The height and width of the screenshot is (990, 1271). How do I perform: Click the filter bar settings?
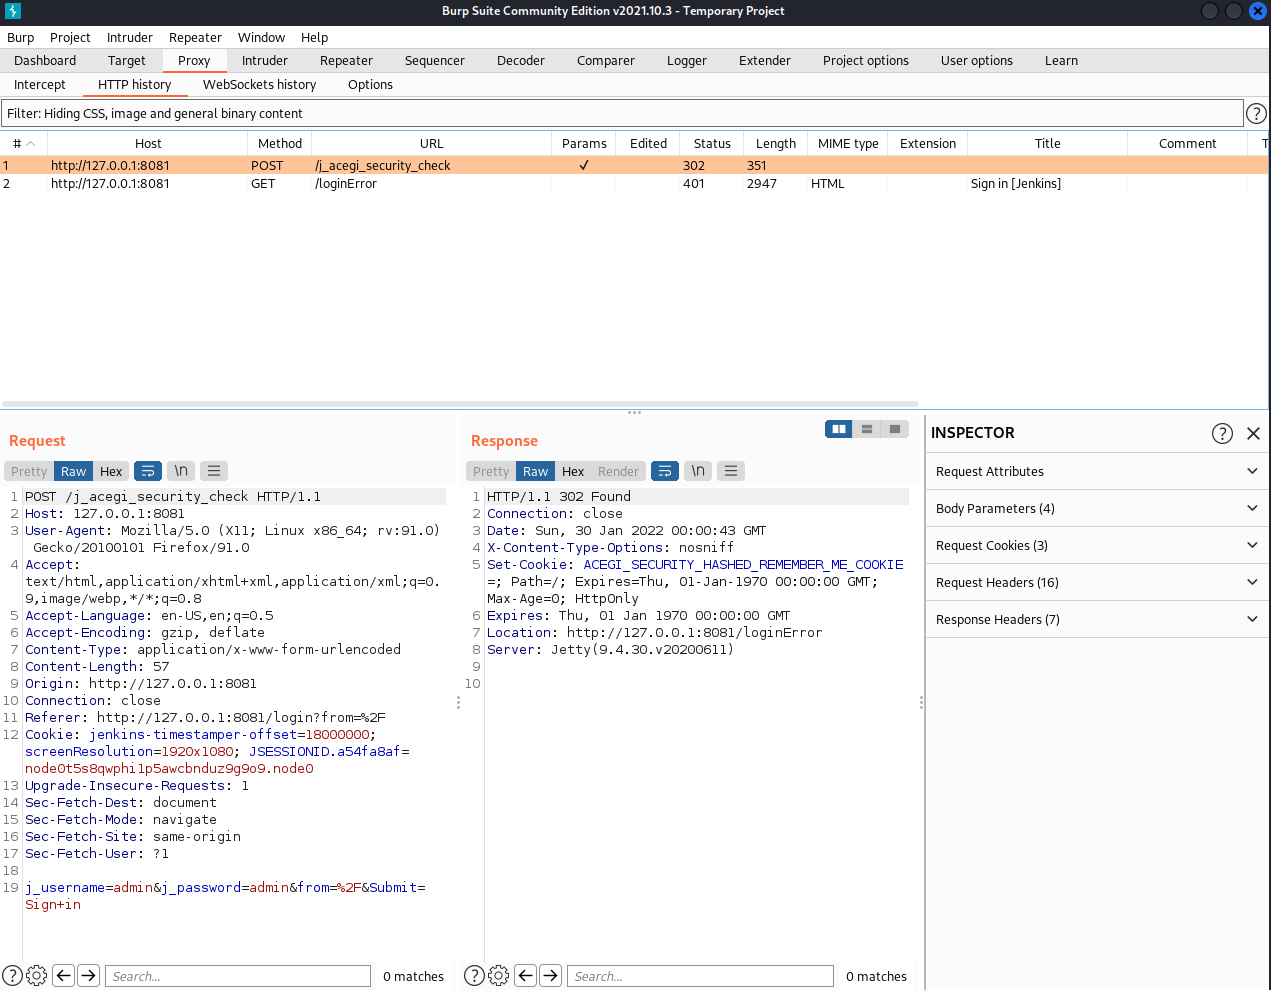point(622,113)
